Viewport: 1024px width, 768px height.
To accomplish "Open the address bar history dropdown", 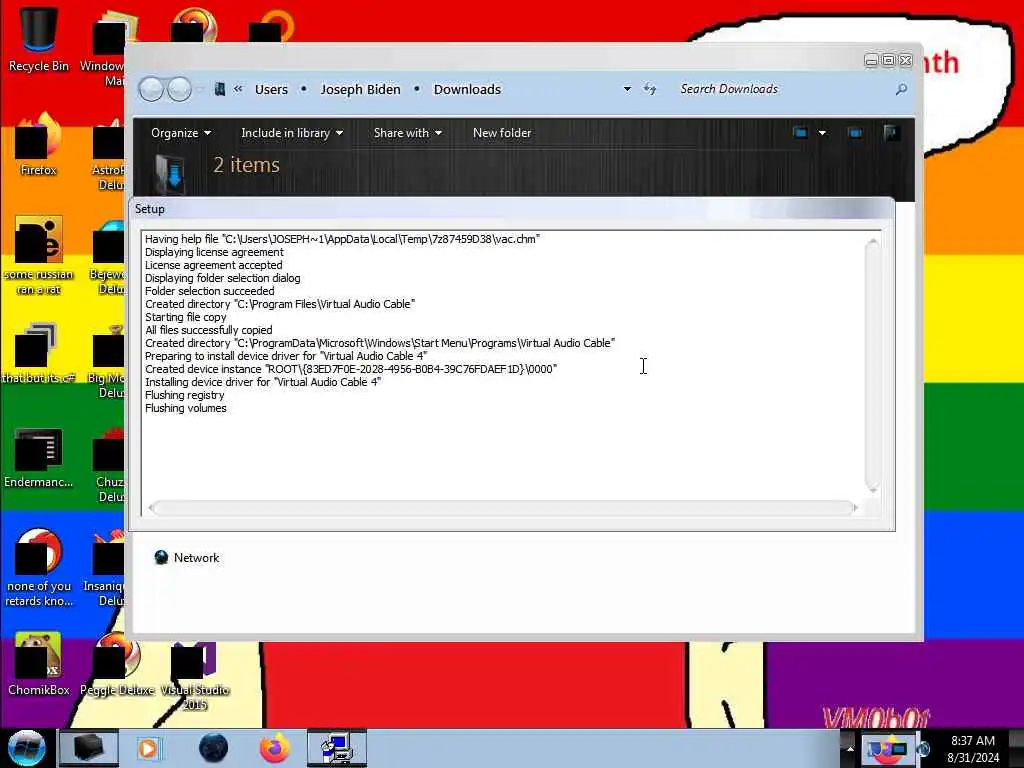I will [627, 89].
